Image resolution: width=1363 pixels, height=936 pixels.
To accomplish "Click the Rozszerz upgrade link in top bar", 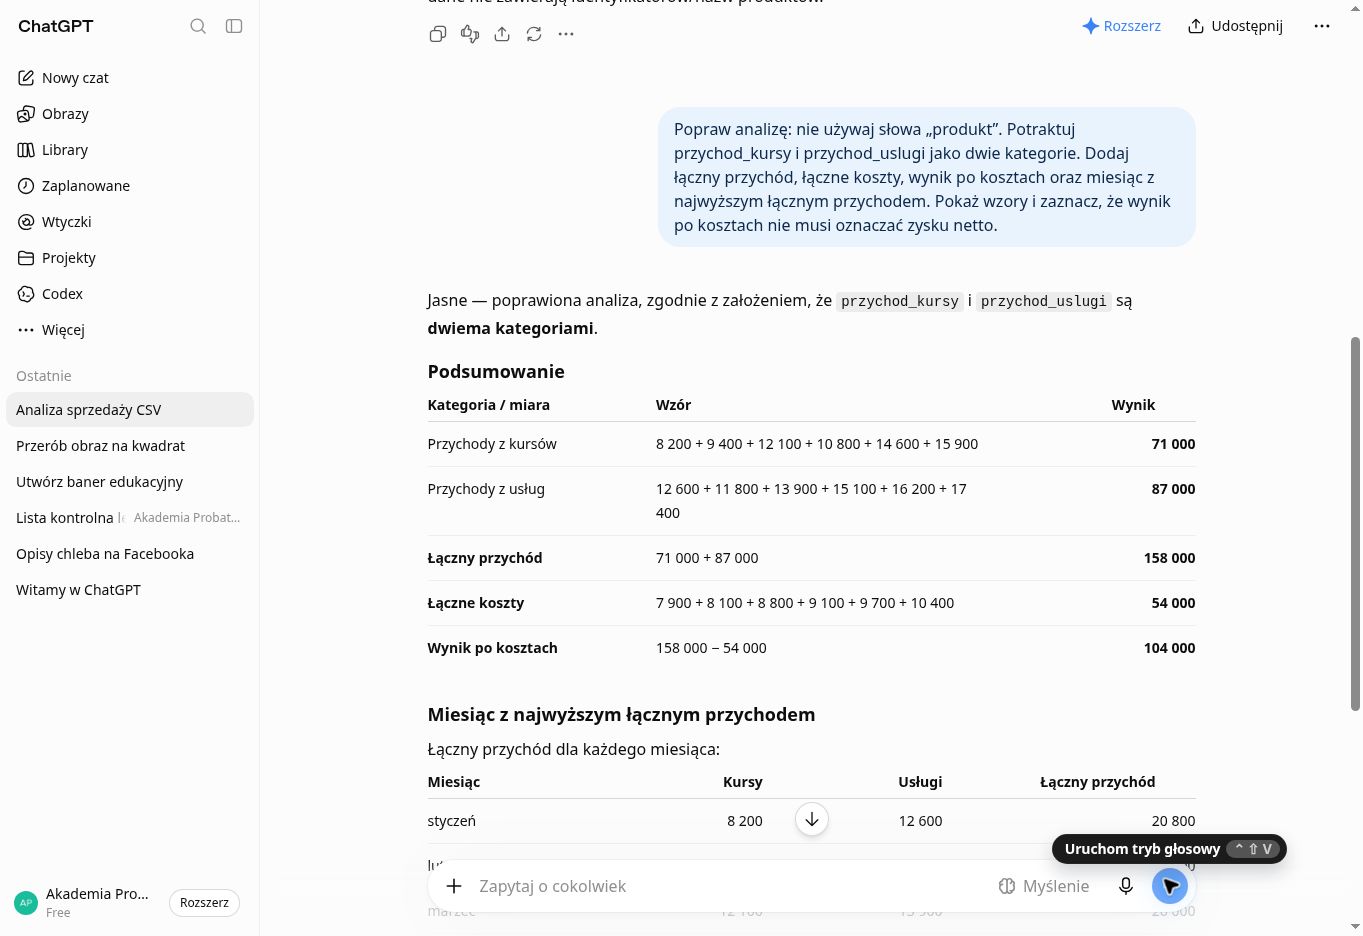I will [x=1122, y=26].
